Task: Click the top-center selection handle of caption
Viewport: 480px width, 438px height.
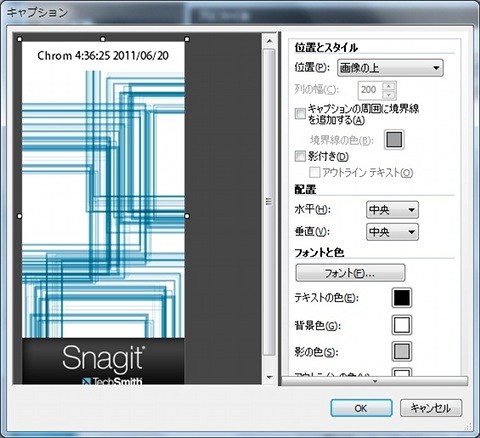Action: pyautogui.click(x=103, y=39)
